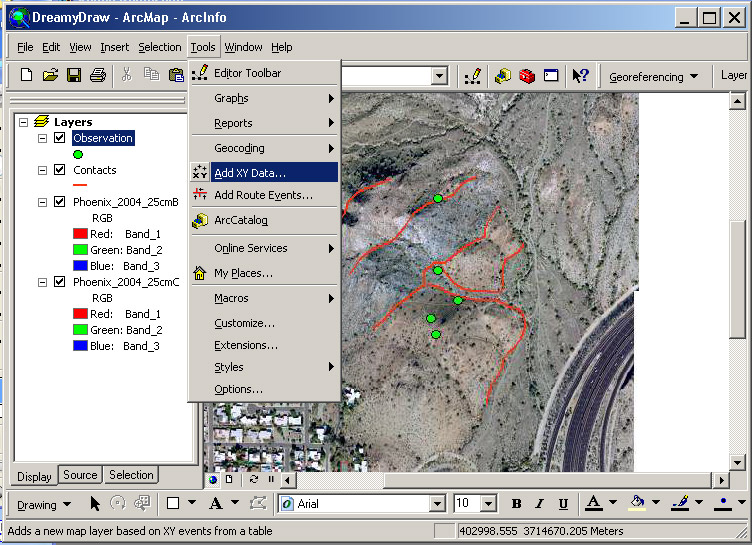Click the Font Color A button
The image size is (752, 545).
point(594,503)
